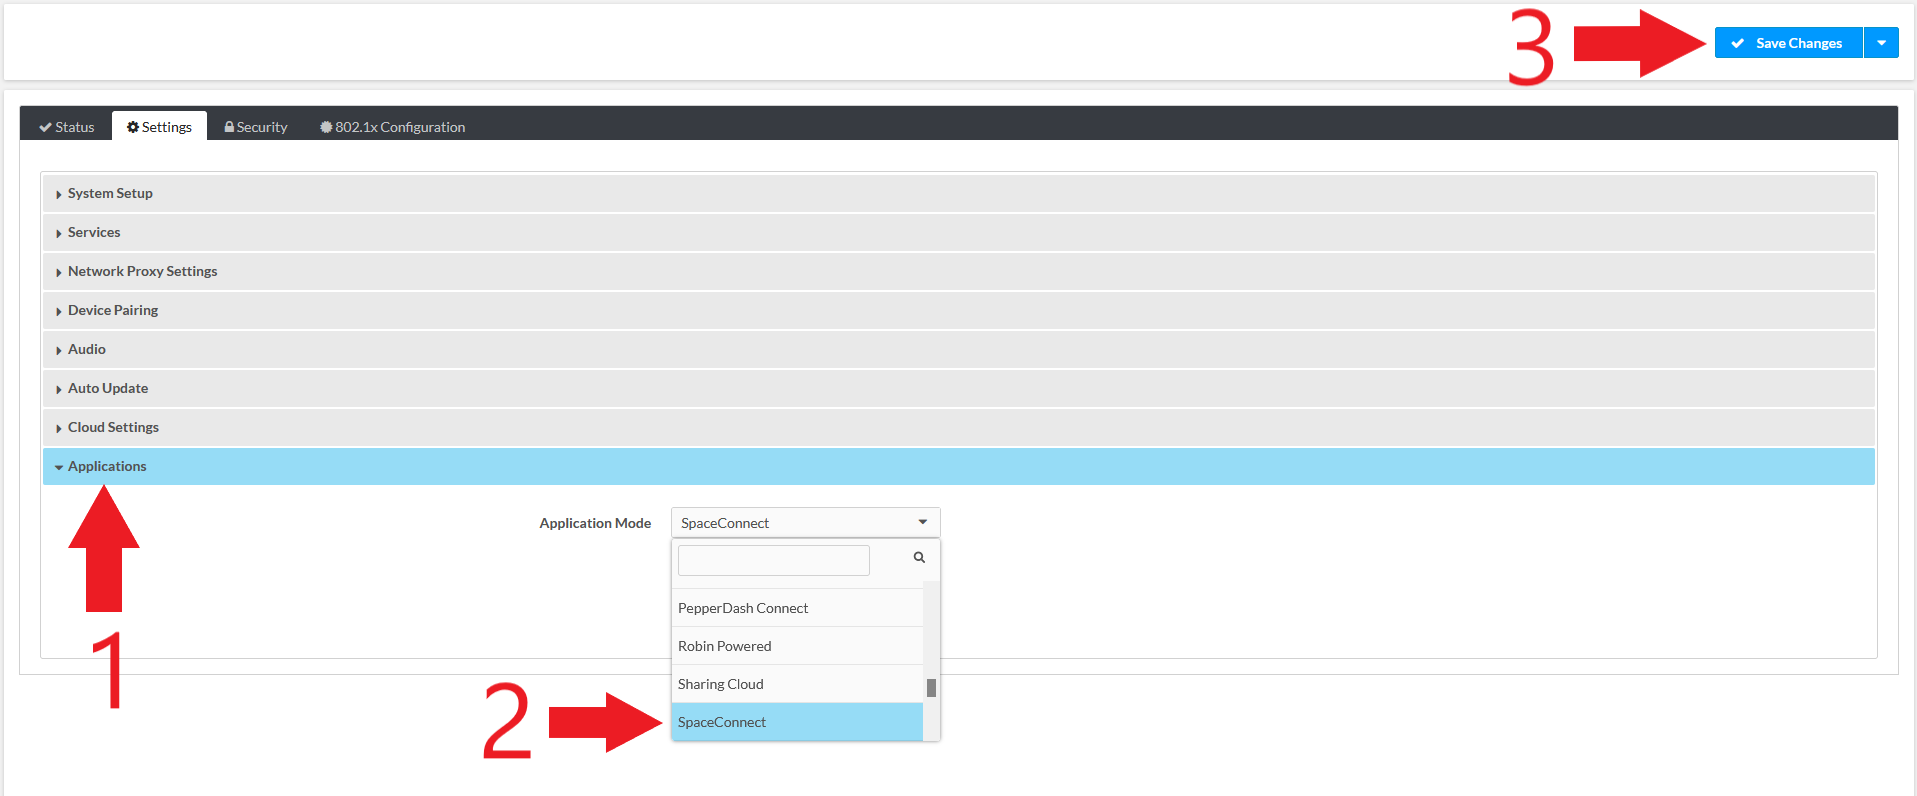Viewport: 1917px width, 796px height.
Task: Open the Application Mode dropdown
Action: click(805, 523)
